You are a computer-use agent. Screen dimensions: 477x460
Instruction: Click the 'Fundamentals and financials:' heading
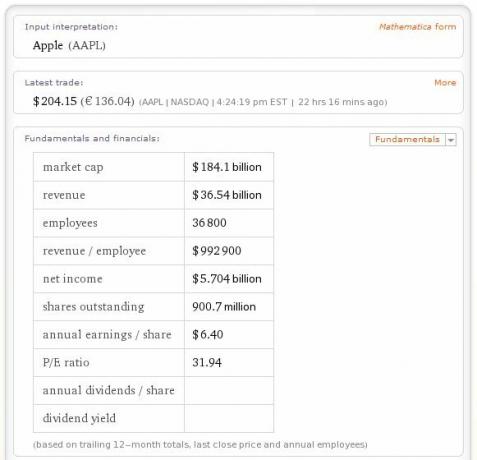(x=92, y=138)
